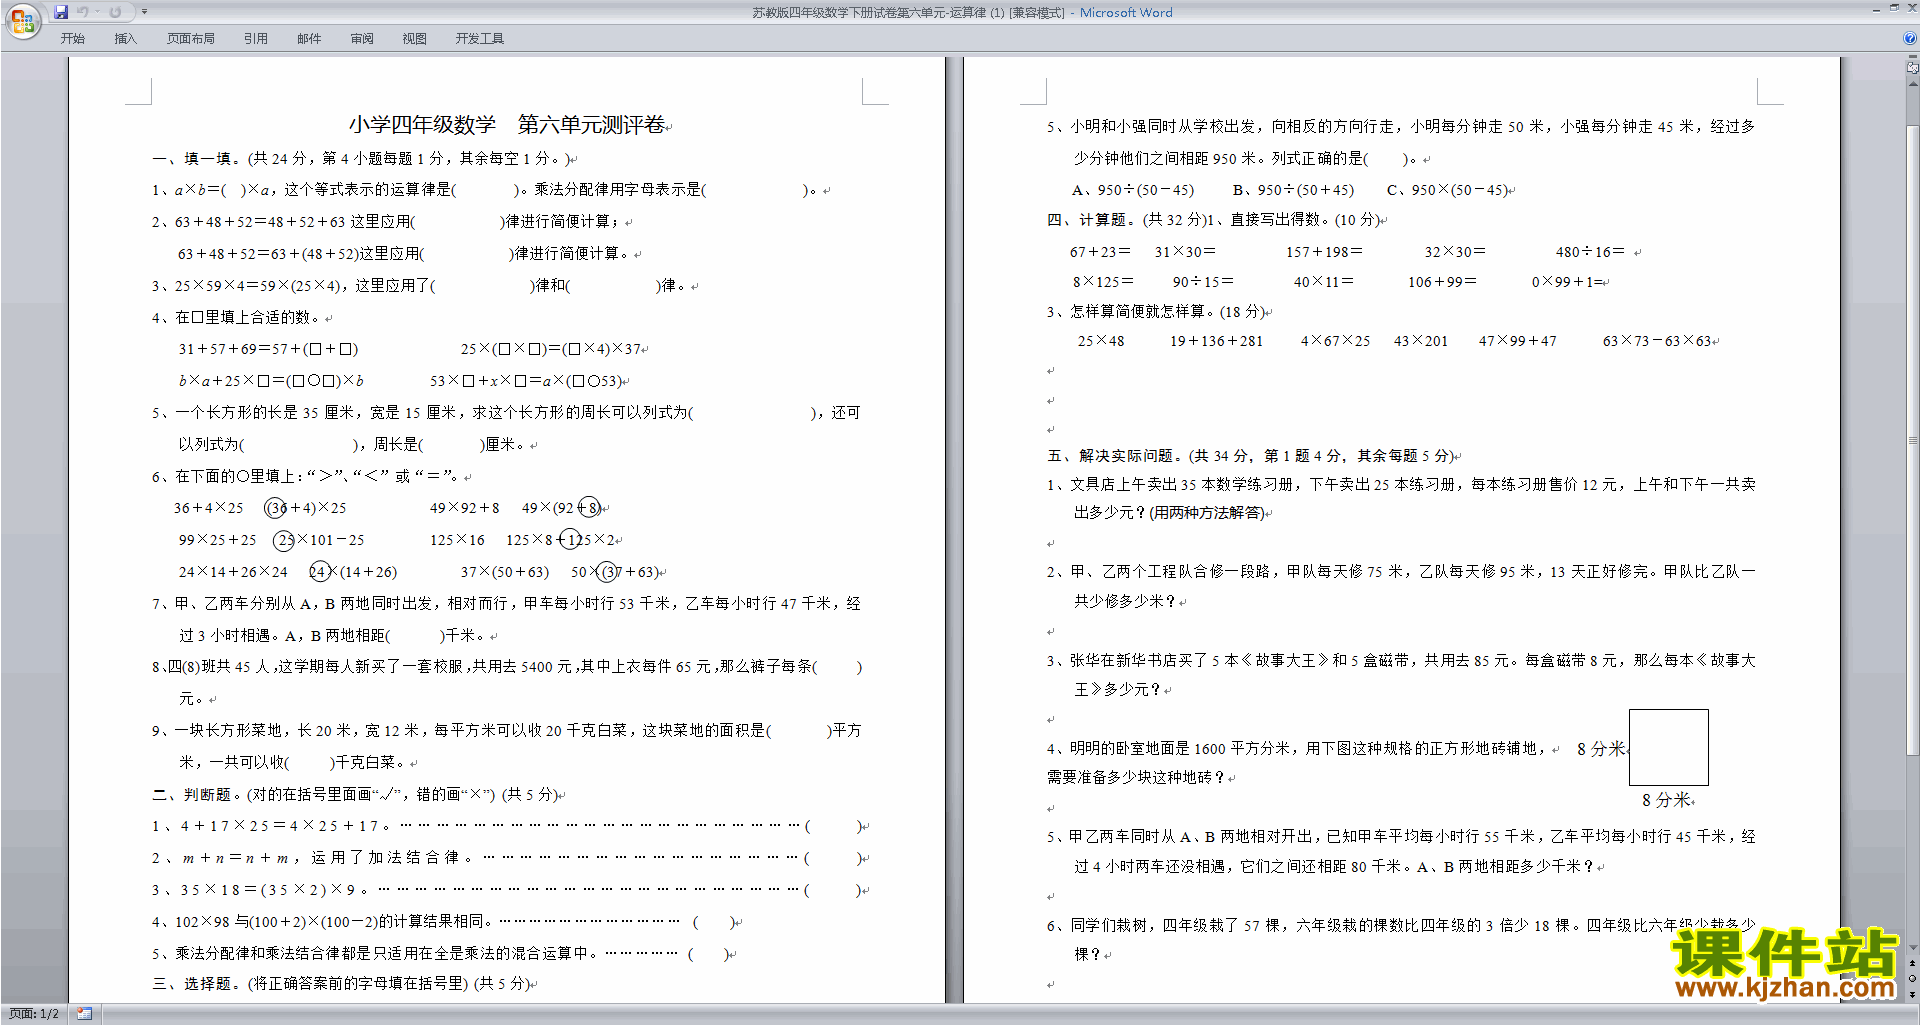Open the 开发工具 ribbon tab
Viewport: 1920px width, 1025px height.
pos(480,39)
